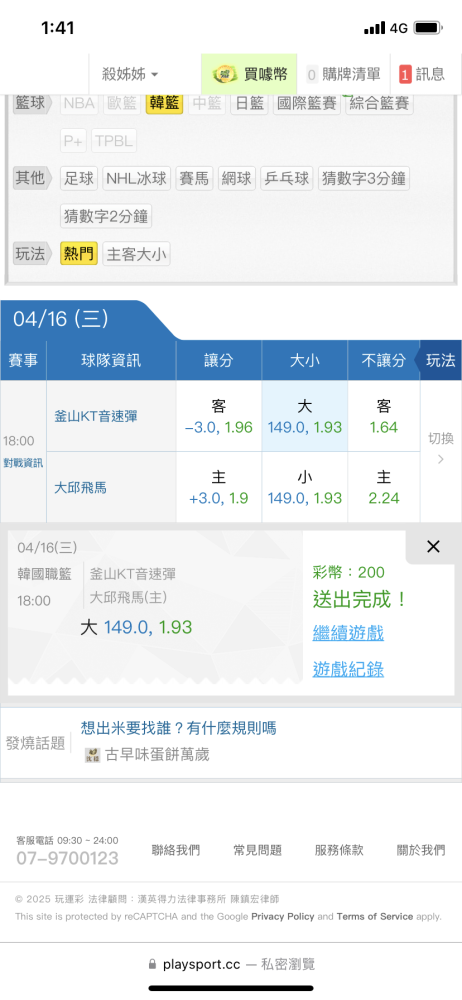Click the 切換 switch play-type arrow
This screenshot has height=1000, width=462.
point(441,448)
